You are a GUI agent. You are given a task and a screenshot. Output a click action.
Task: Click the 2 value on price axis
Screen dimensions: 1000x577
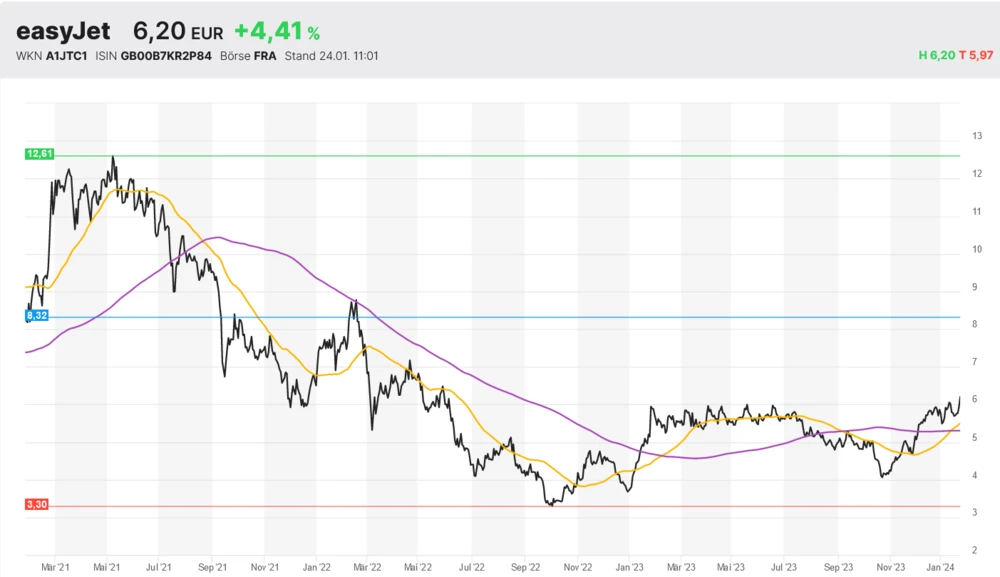(x=975, y=551)
